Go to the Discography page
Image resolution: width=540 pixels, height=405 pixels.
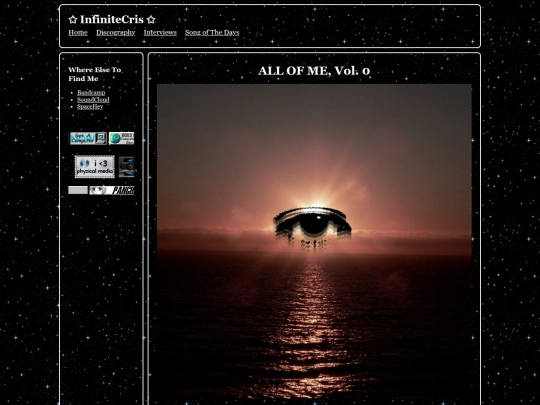coord(115,32)
